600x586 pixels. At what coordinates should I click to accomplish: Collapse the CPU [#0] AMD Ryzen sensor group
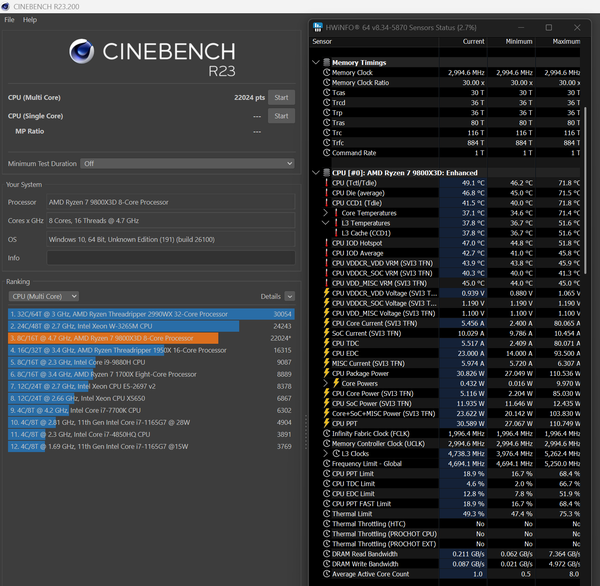click(316, 173)
